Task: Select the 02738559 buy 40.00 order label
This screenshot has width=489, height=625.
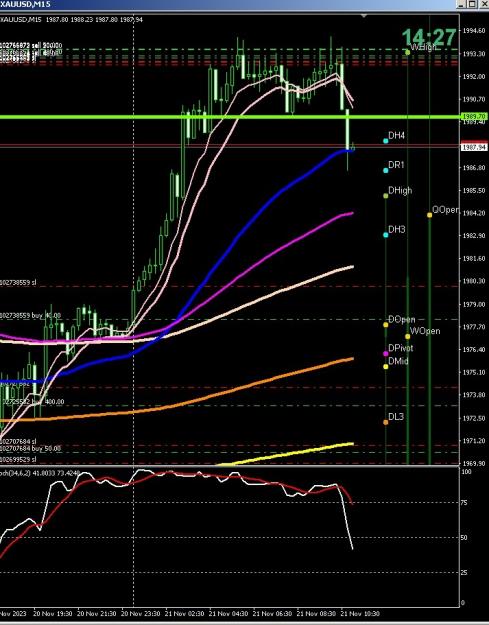Action: (x=30, y=316)
